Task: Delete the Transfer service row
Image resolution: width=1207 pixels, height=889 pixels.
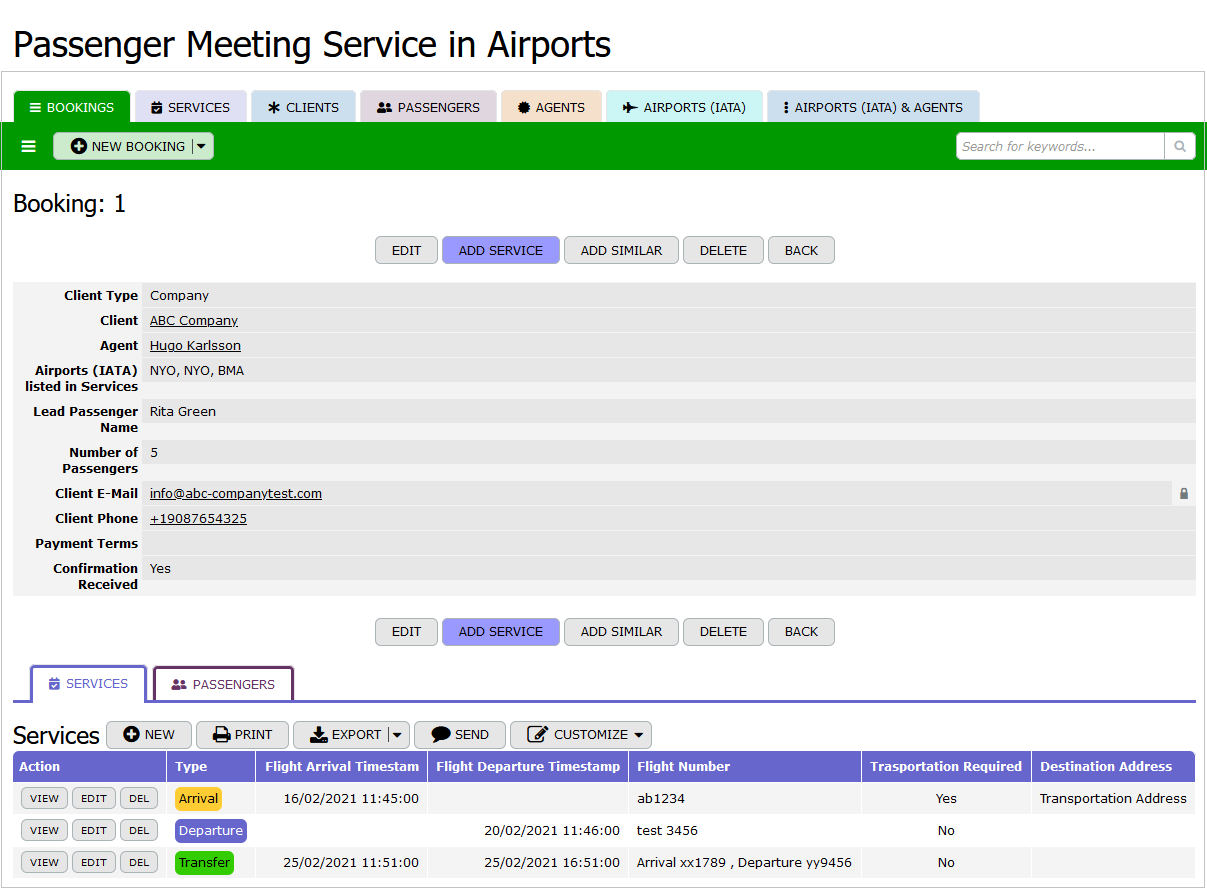Action: (139, 863)
